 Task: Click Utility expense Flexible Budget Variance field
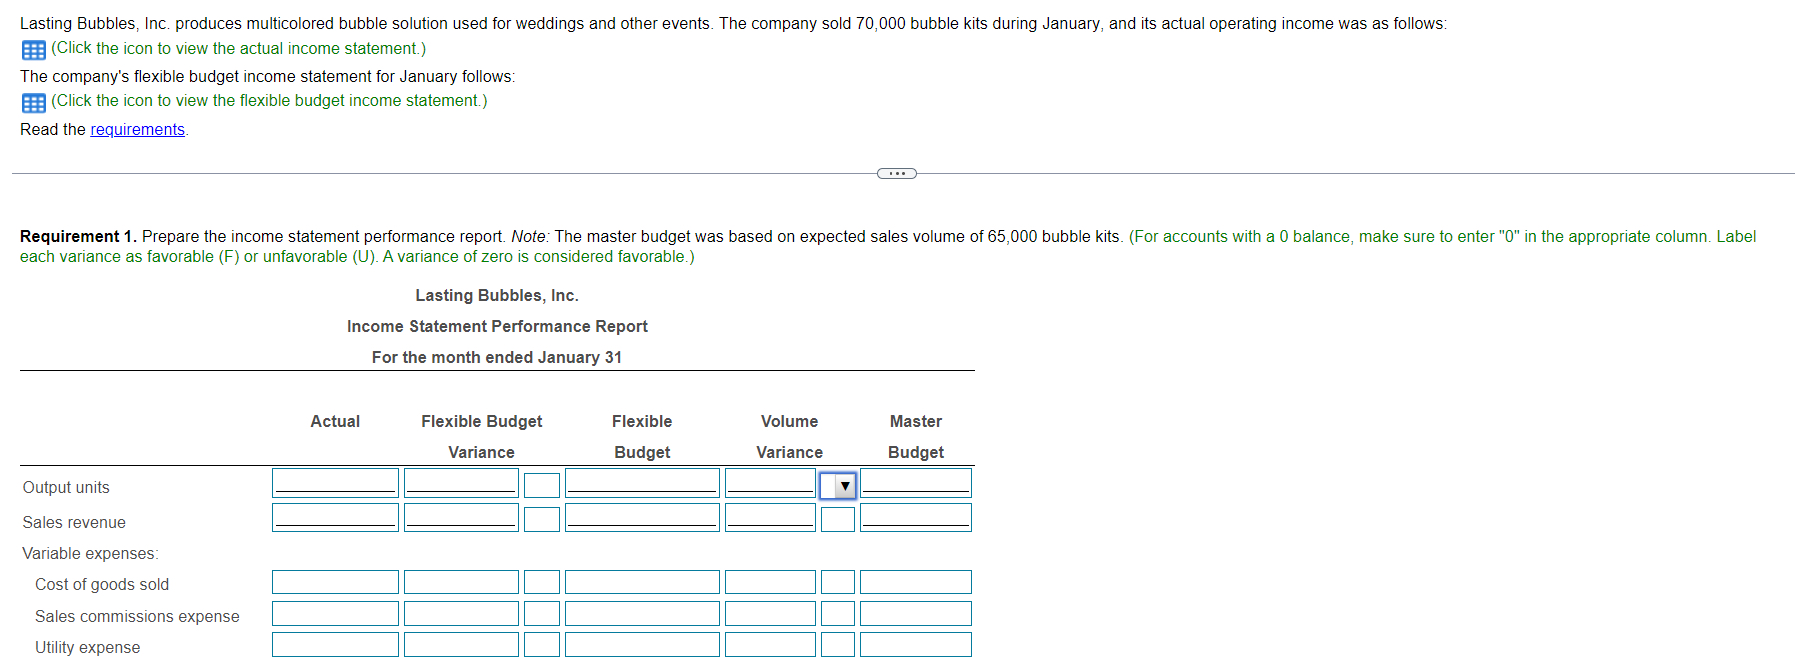pyautogui.click(x=461, y=644)
